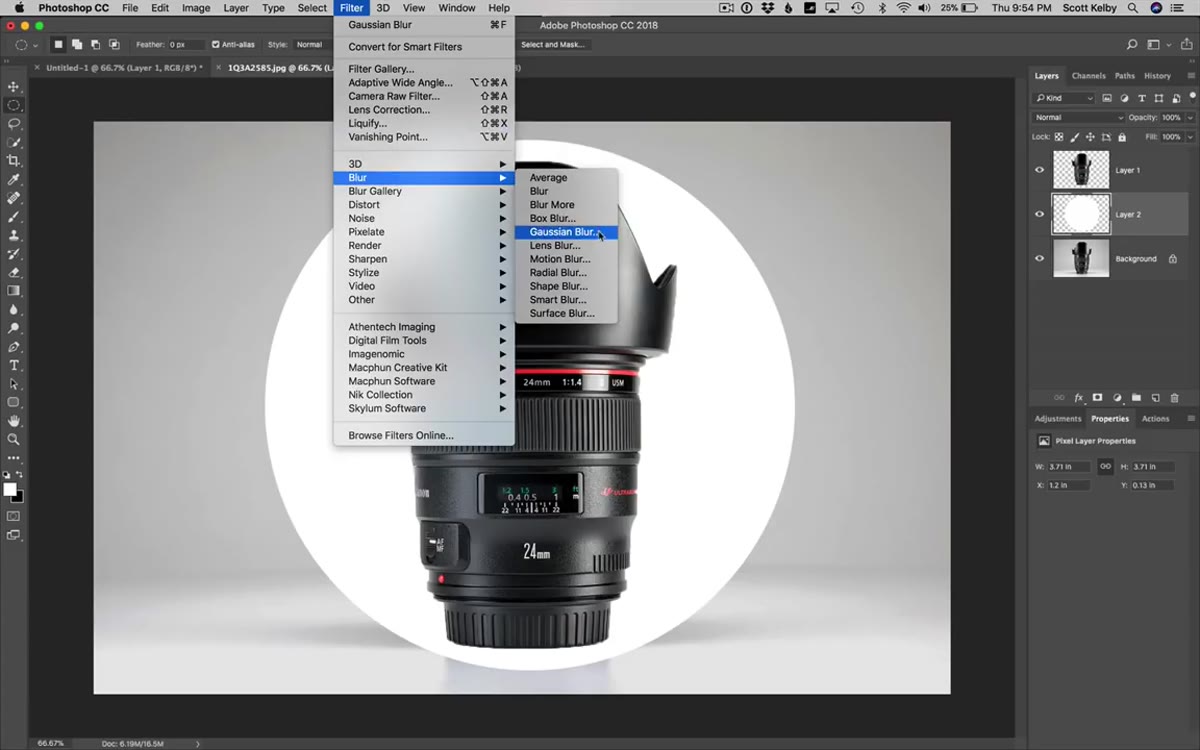1200x750 pixels.
Task: Hide Layer 1 with eye icon
Action: pyautogui.click(x=1040, y=170)
